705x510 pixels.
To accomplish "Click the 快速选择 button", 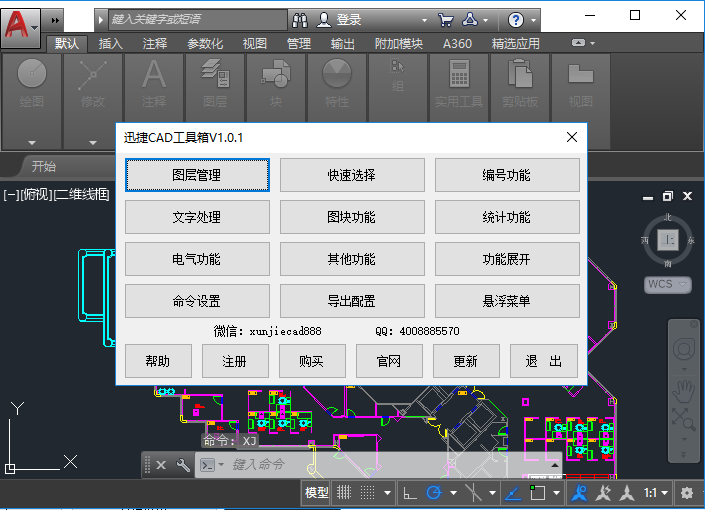I will click(x=352, y=175).
